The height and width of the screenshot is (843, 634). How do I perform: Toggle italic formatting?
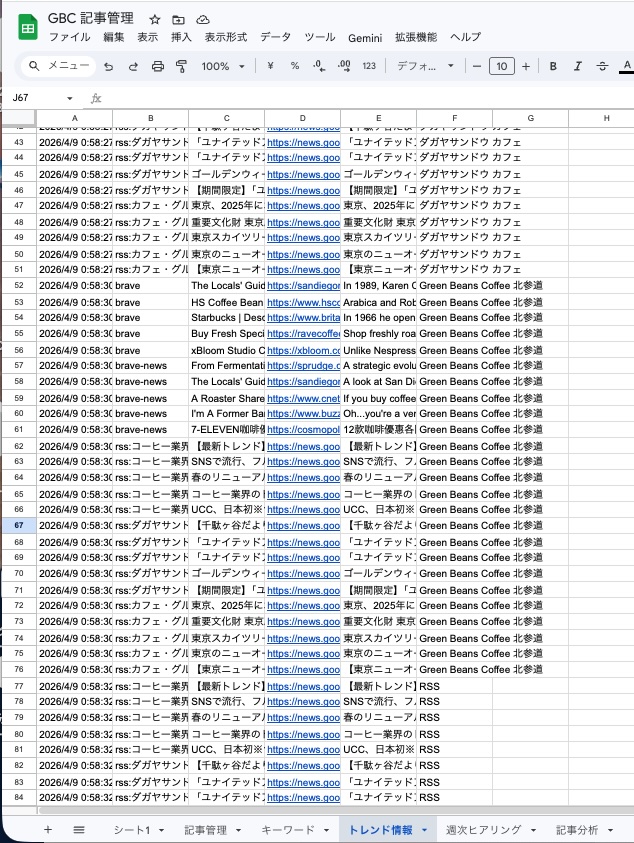point(578,66)
